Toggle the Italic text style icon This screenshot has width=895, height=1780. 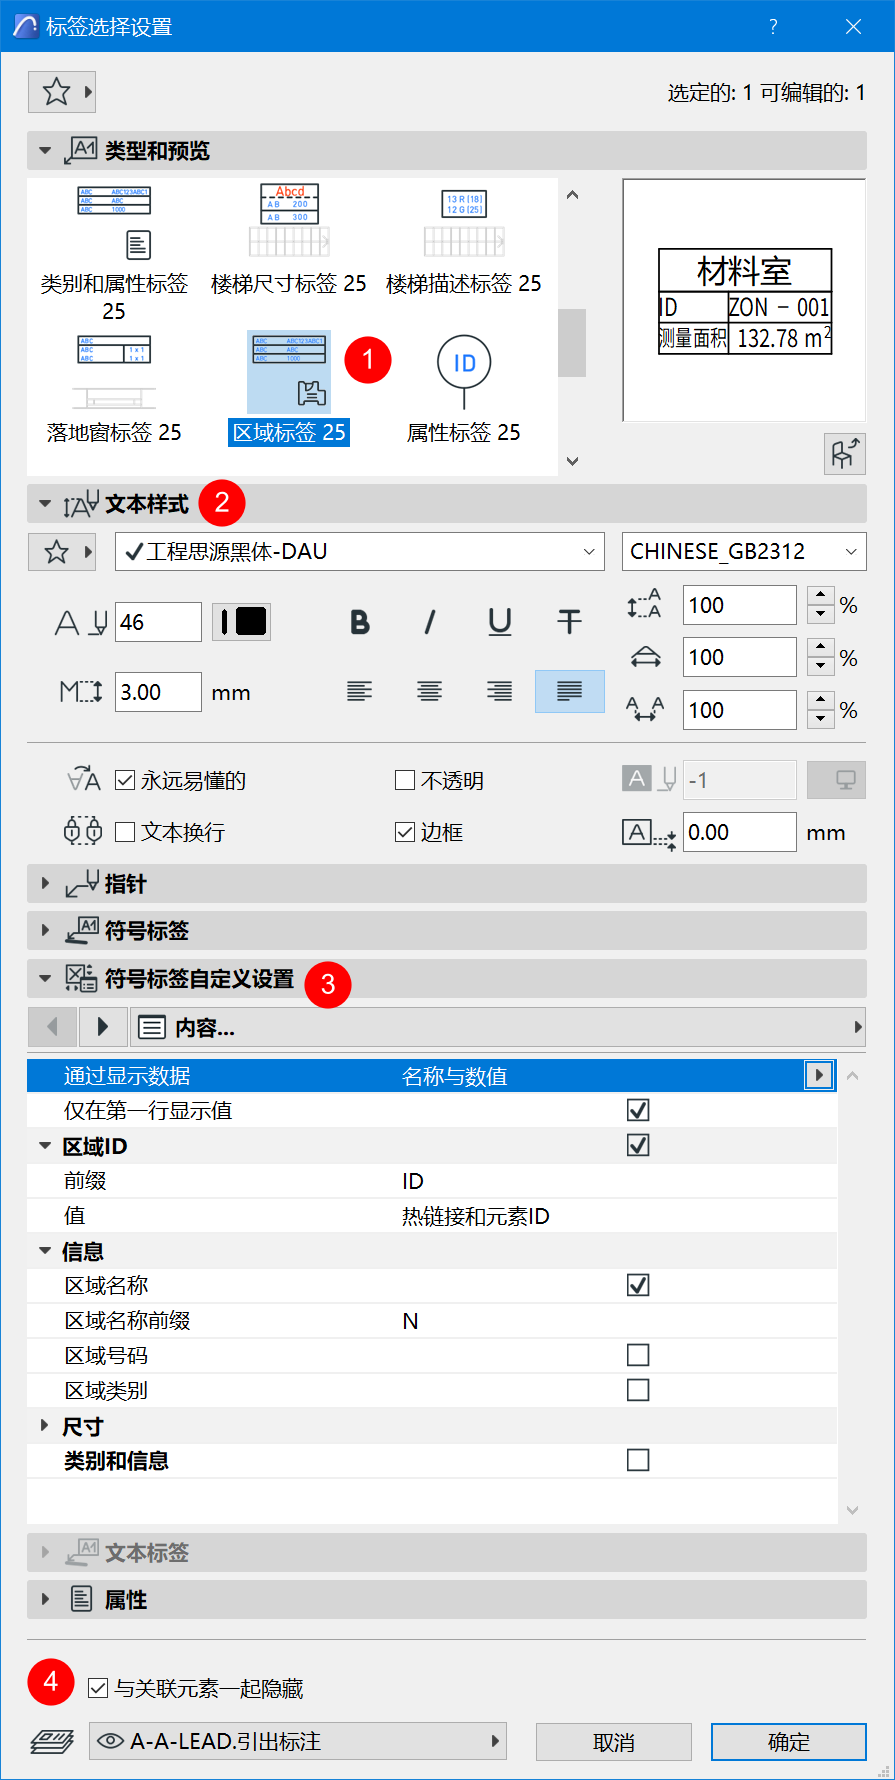click(x=430, y=622)
